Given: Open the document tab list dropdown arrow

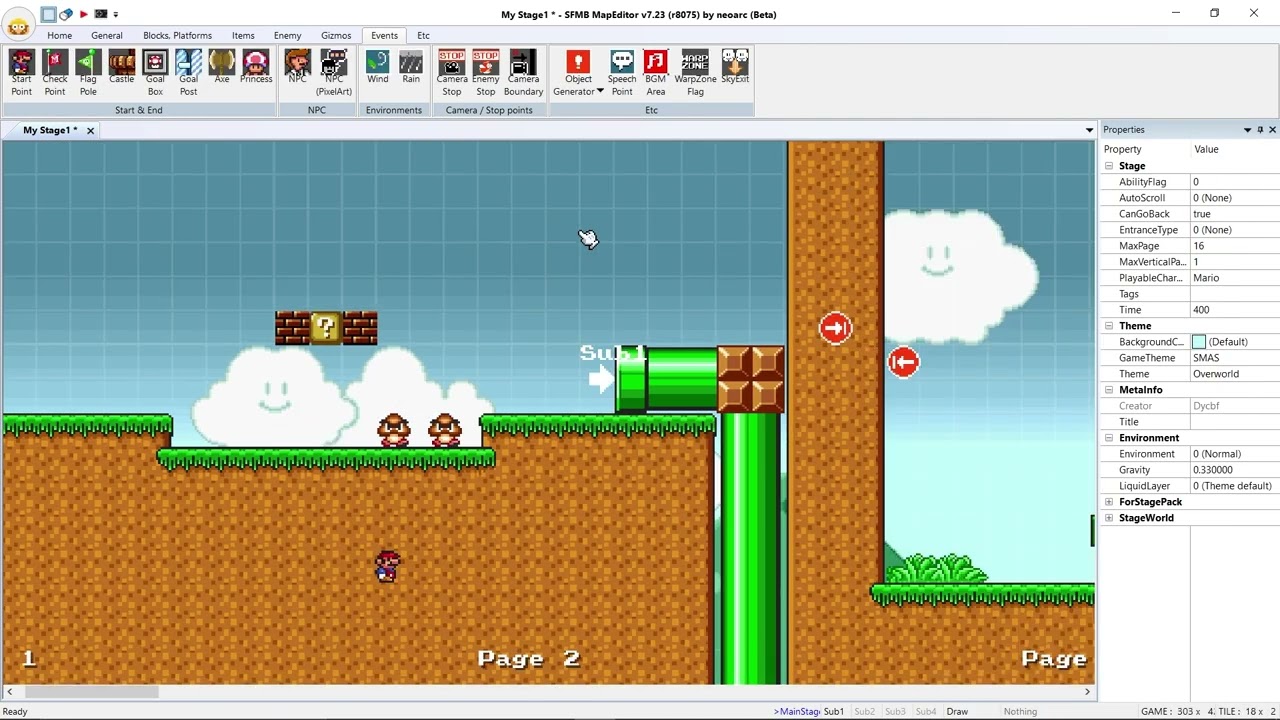Looking at the screenshot, I should (1089, 130).
